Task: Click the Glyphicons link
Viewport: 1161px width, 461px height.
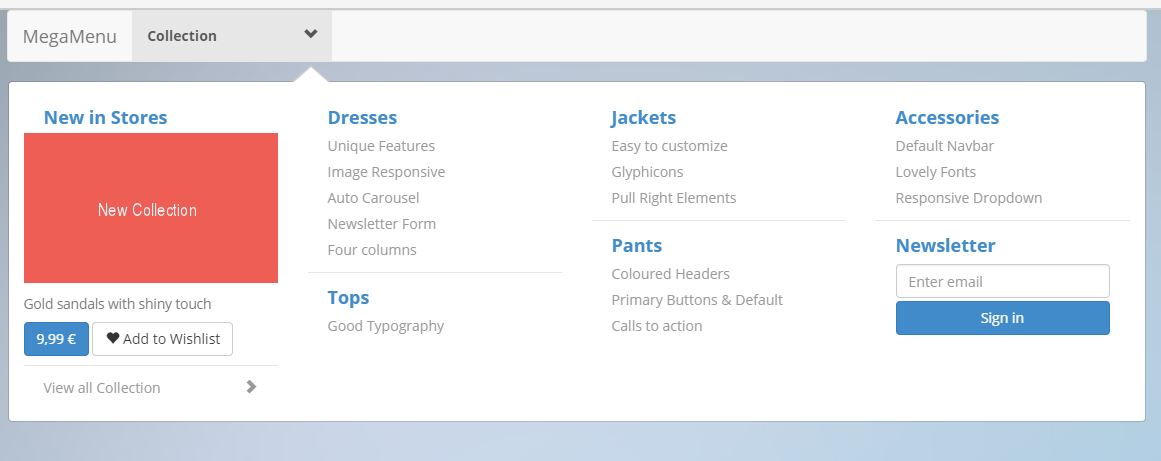Action: [647, 172]
